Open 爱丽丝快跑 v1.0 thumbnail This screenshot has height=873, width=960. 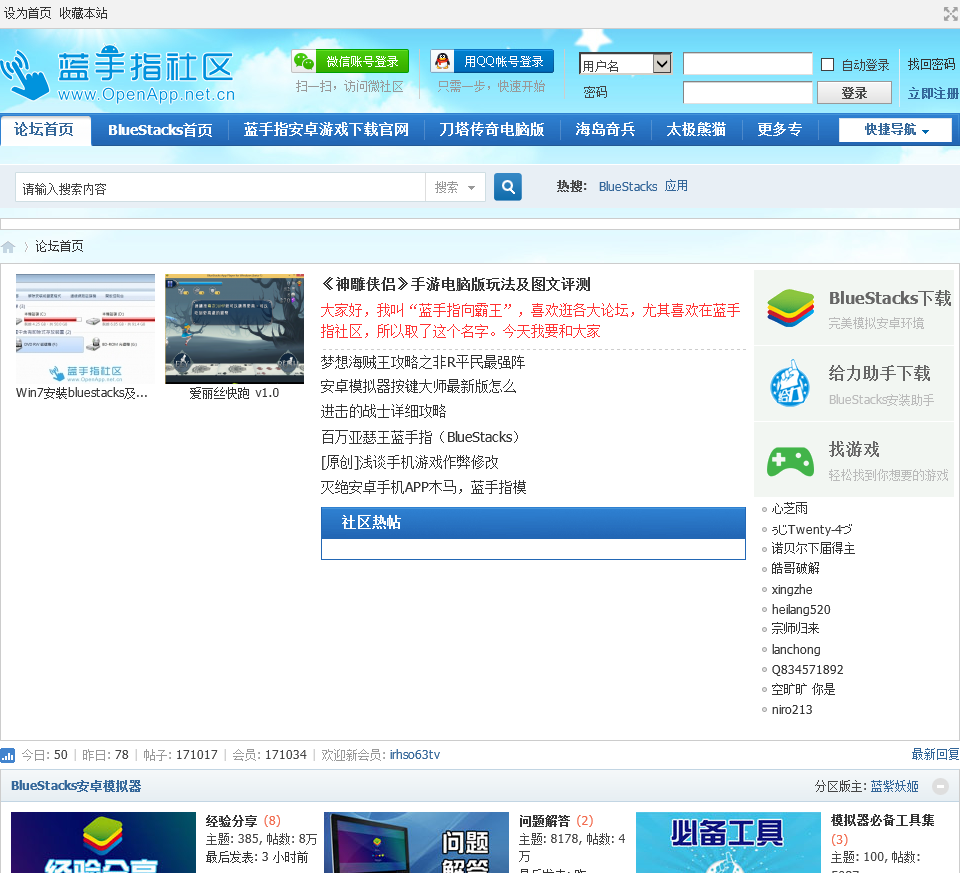[x=234, y=329]
